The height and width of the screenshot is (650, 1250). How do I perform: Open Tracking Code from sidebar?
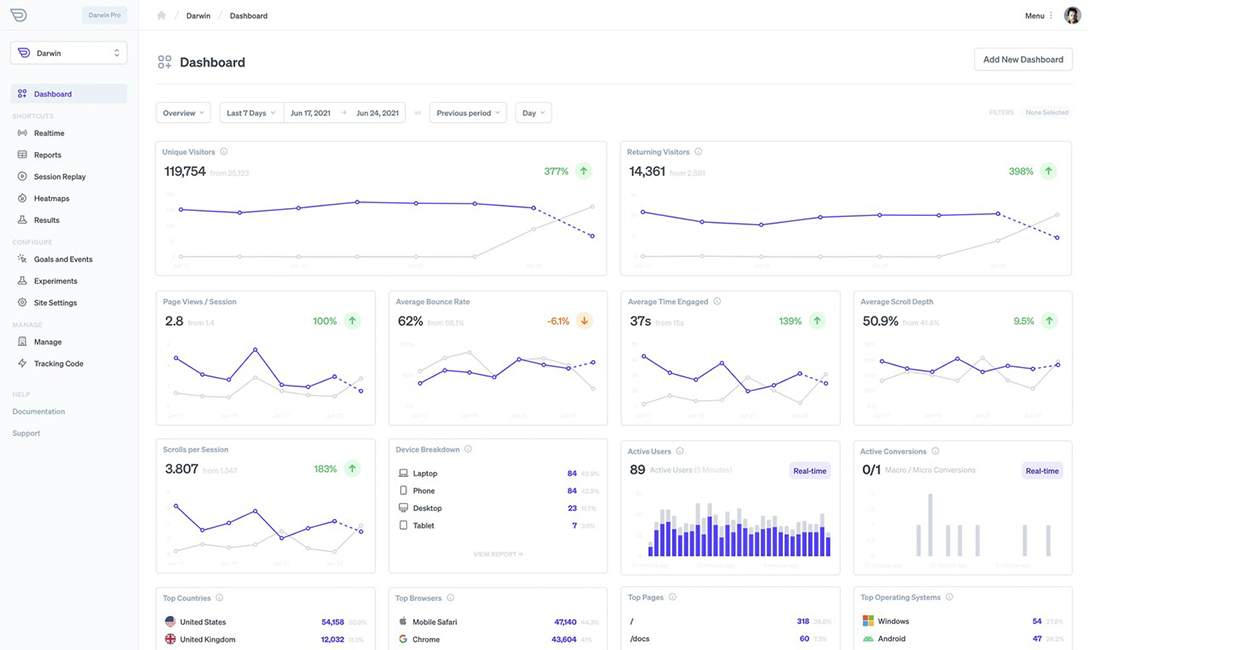point(58,364)
